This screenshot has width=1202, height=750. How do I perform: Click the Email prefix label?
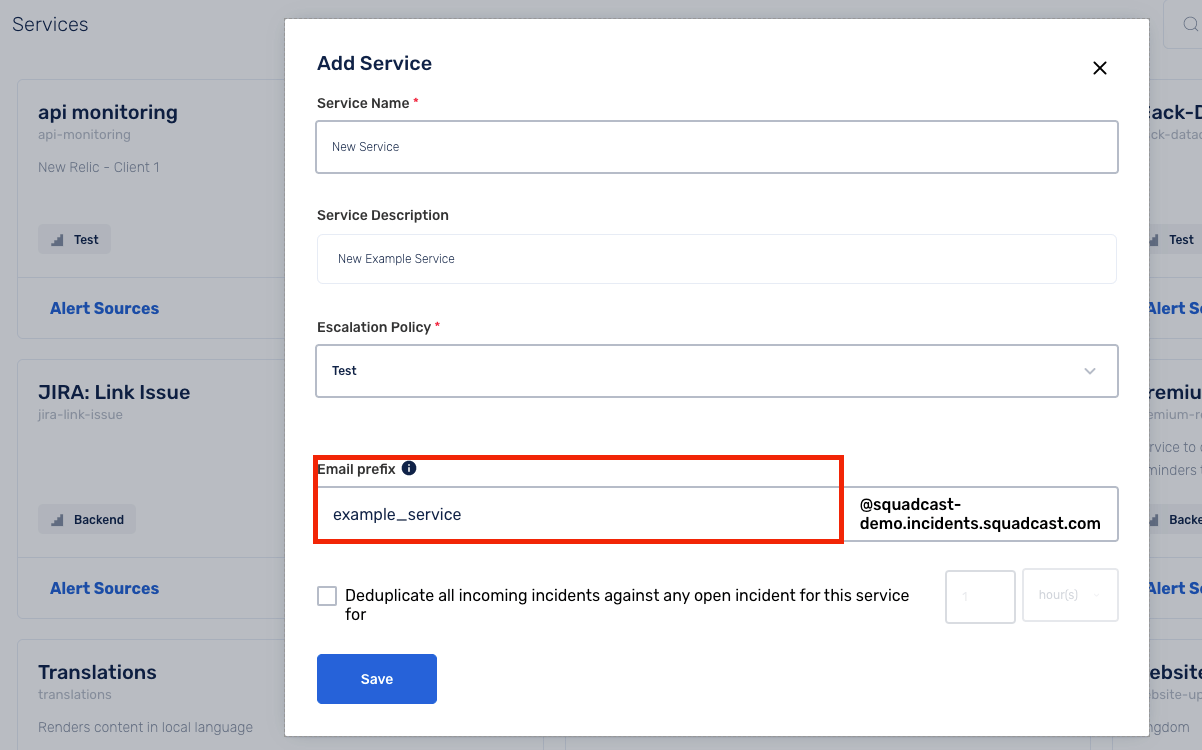[x=356, y=469]
